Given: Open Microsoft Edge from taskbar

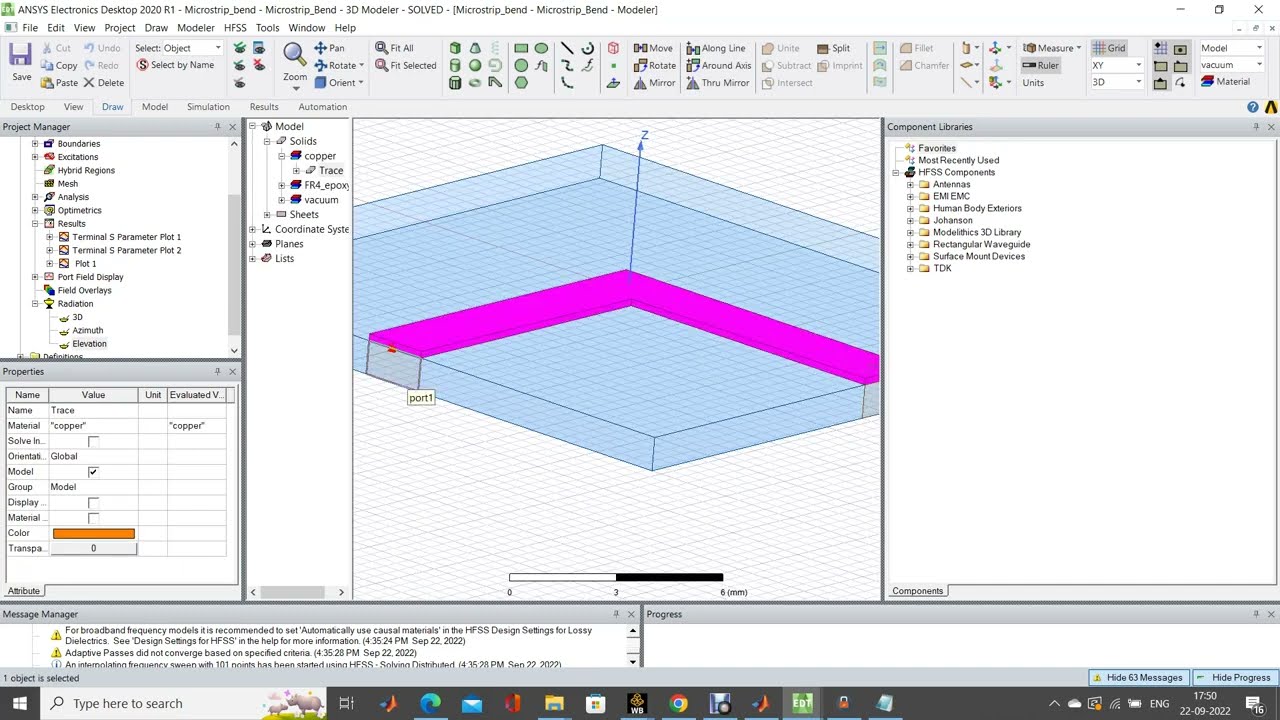Looking at the screenshot, I should pyautogui.click(x=430, y=703).
